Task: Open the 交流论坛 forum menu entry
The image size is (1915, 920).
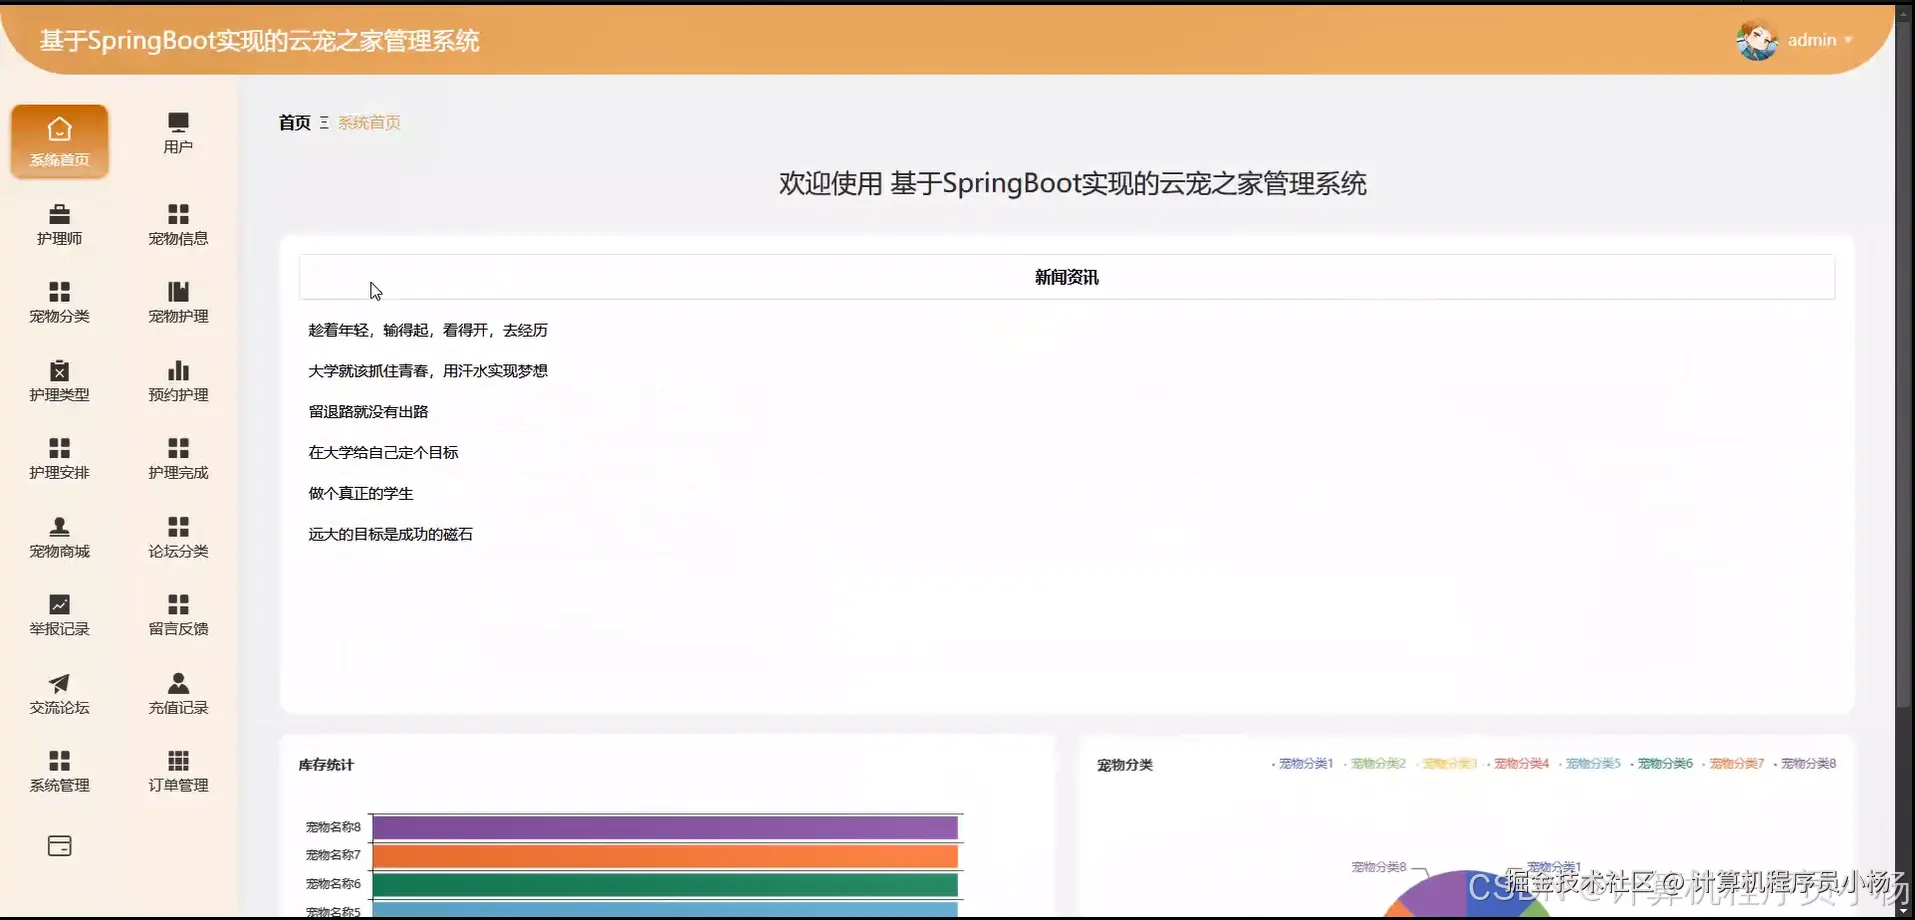Action: tap(58, 692)
